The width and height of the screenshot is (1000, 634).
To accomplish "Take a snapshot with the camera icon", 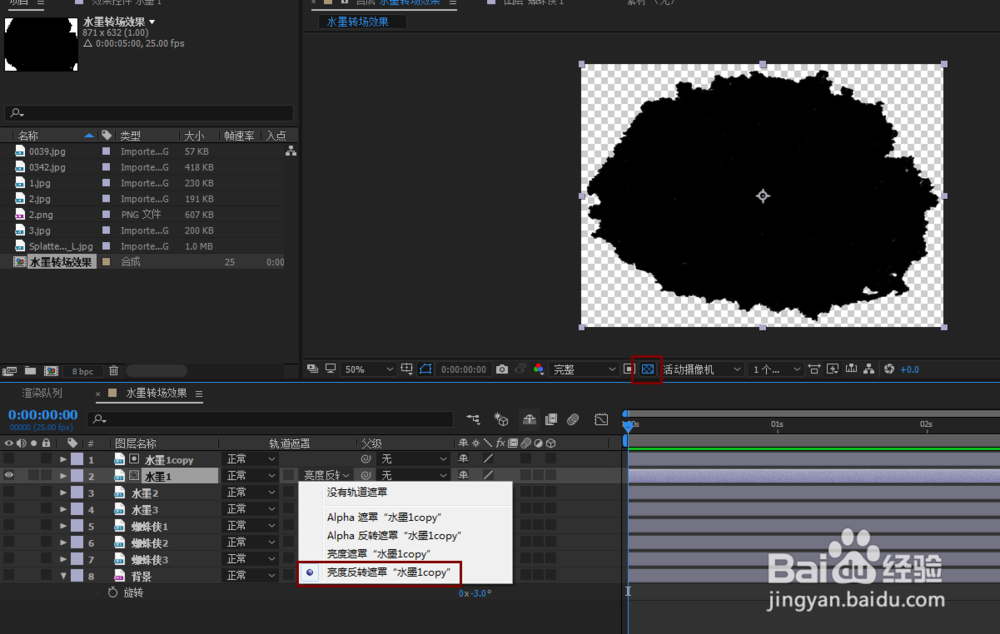I will [x=502, y=369].
